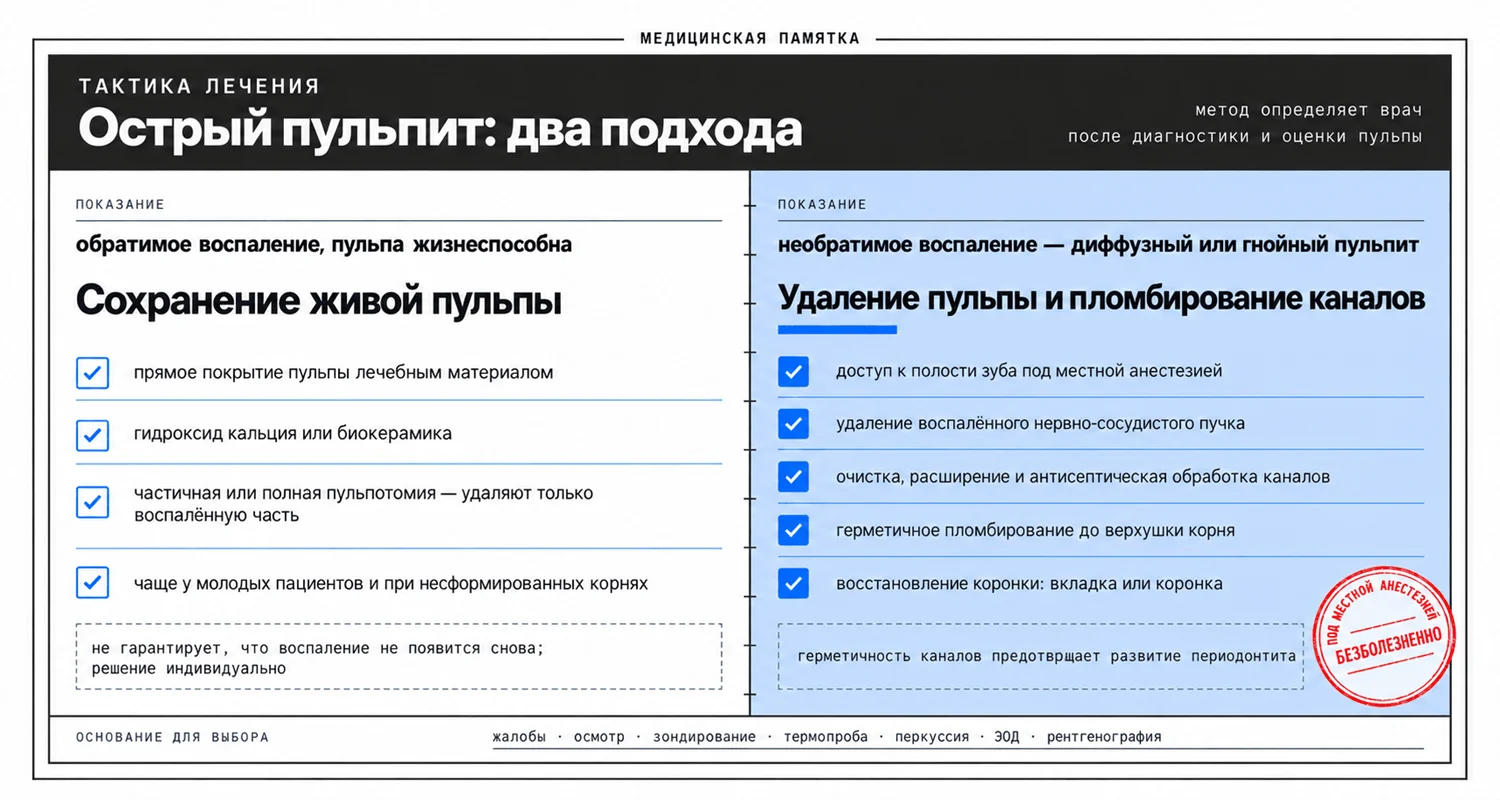
Task: Click the checkbox for 'очистка, расширение и антисептическая обработка'
Action: tap(793, 477)
